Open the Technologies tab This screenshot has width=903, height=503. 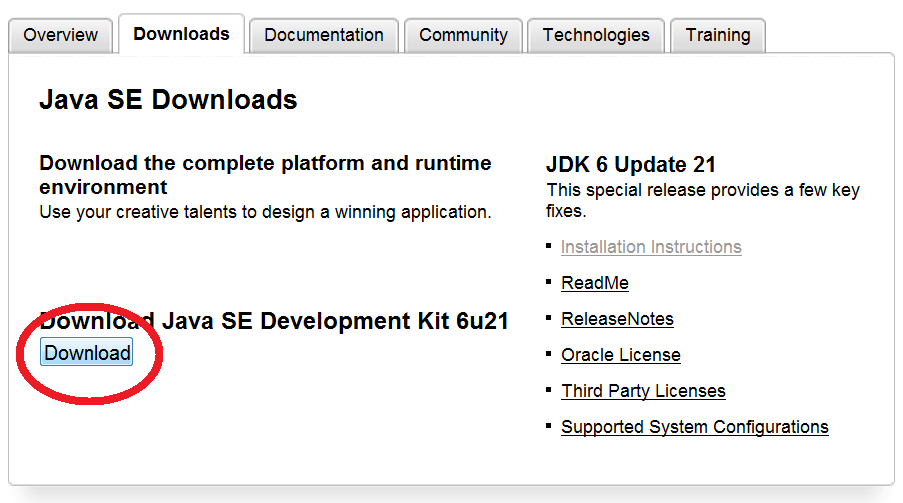(x=596, y=35)
